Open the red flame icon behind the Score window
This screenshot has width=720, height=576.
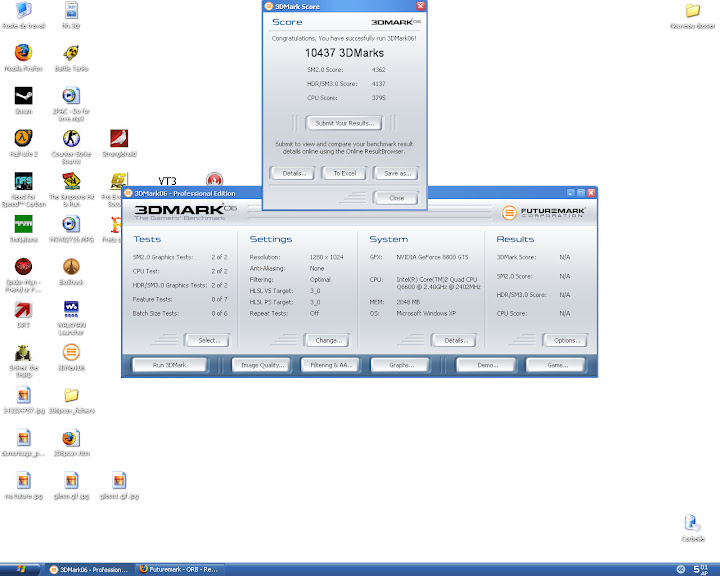pyautogui.click(x=214, y=179)
